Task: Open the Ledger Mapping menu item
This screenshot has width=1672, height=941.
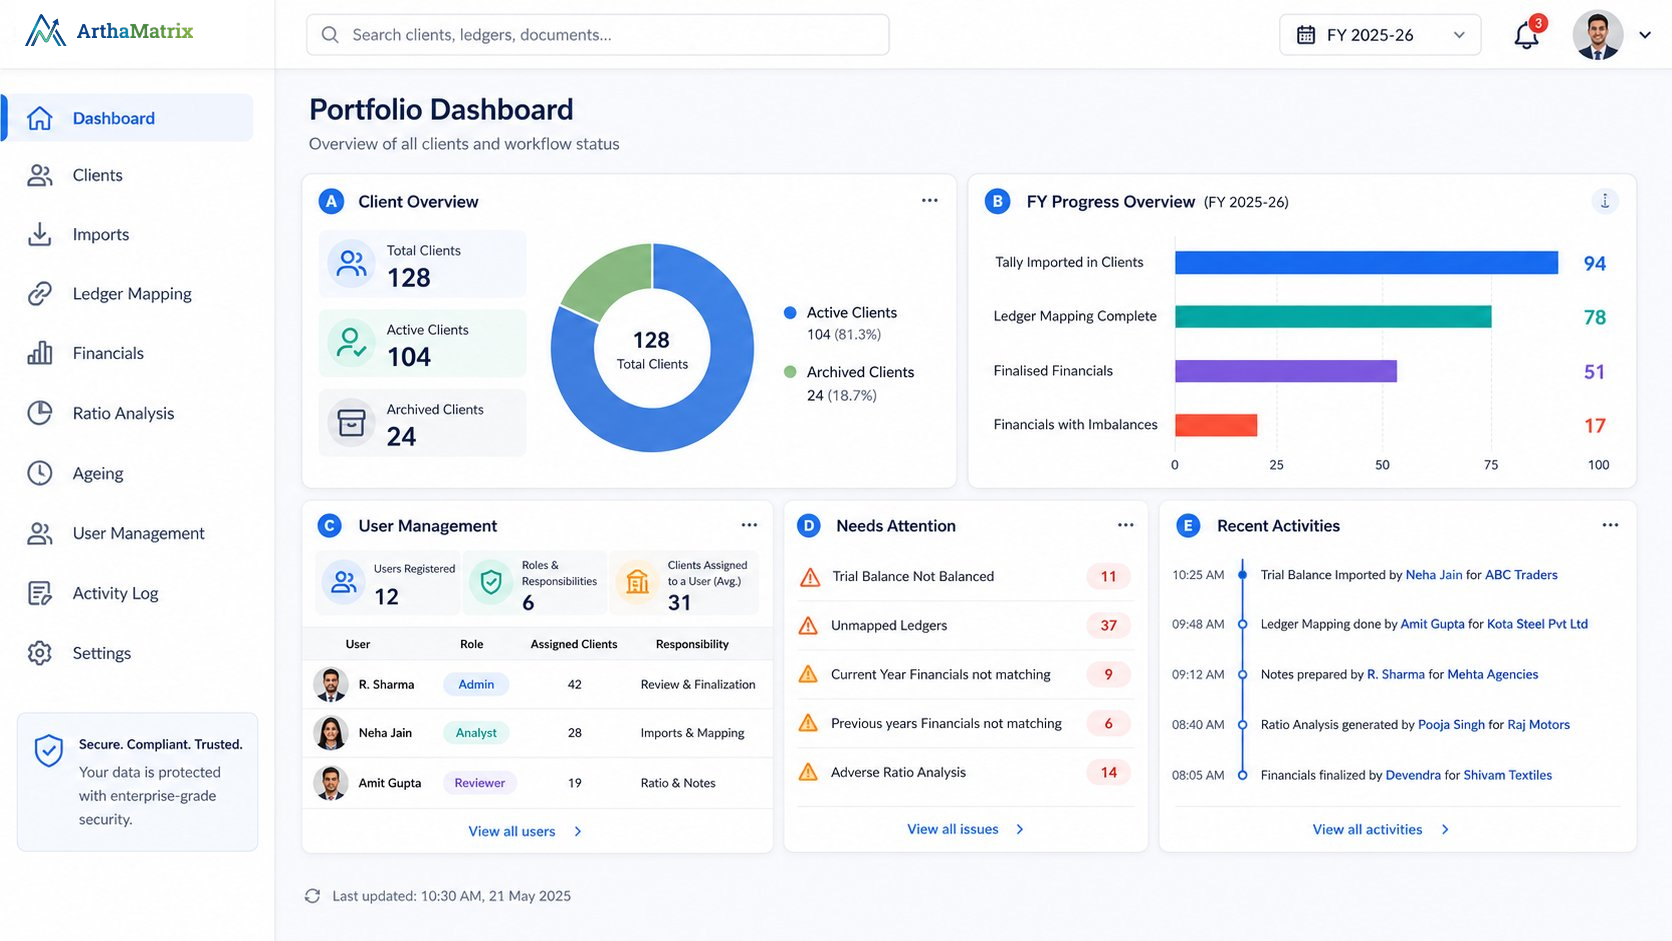Action: click(x=128, y=294)
